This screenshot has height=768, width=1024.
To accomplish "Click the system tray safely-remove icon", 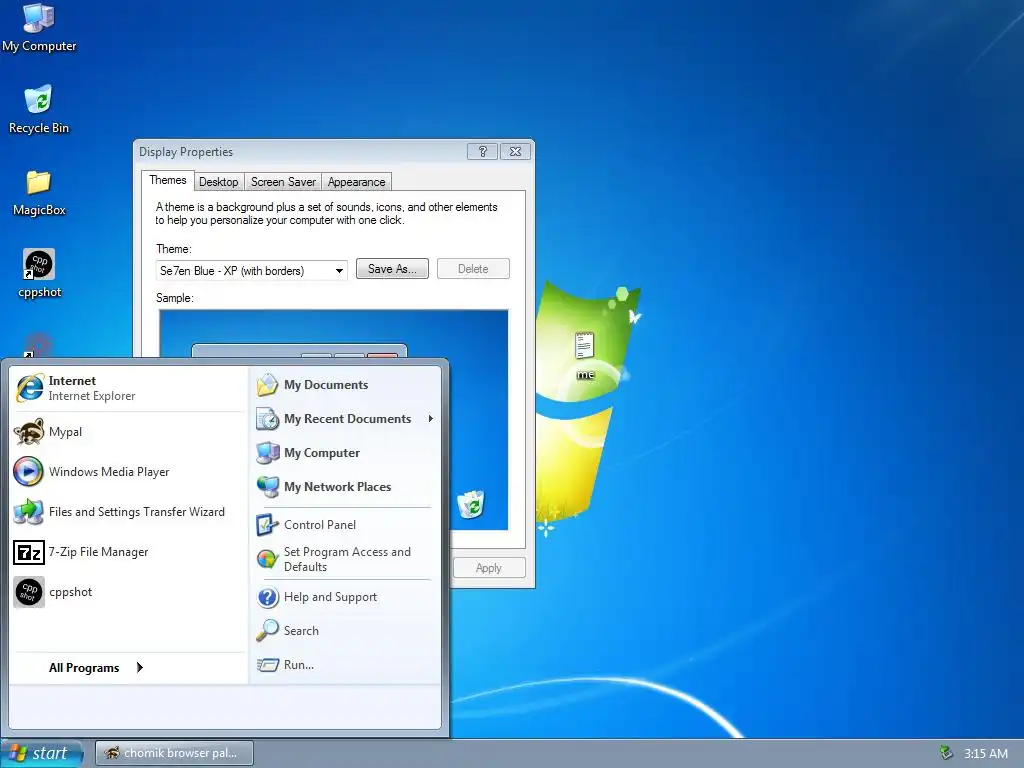I will pyautogui.click(x=946, y=753).
